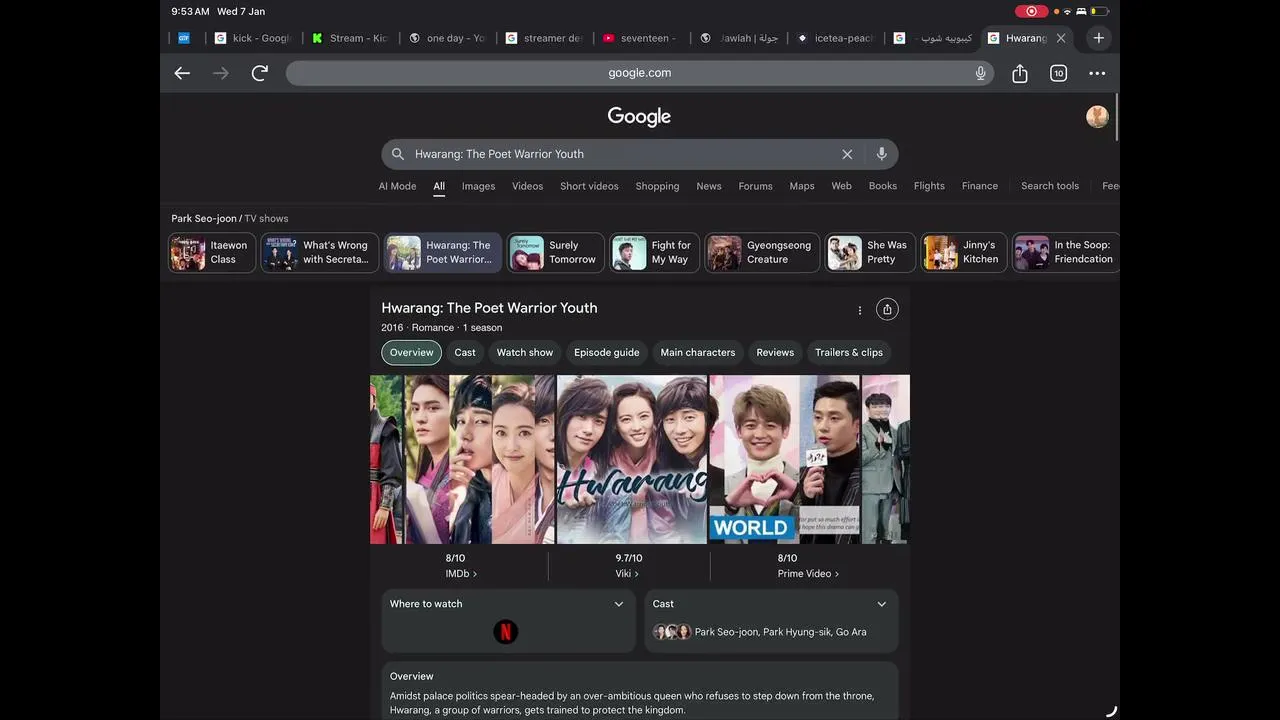Select the Flights search filter

929,186
